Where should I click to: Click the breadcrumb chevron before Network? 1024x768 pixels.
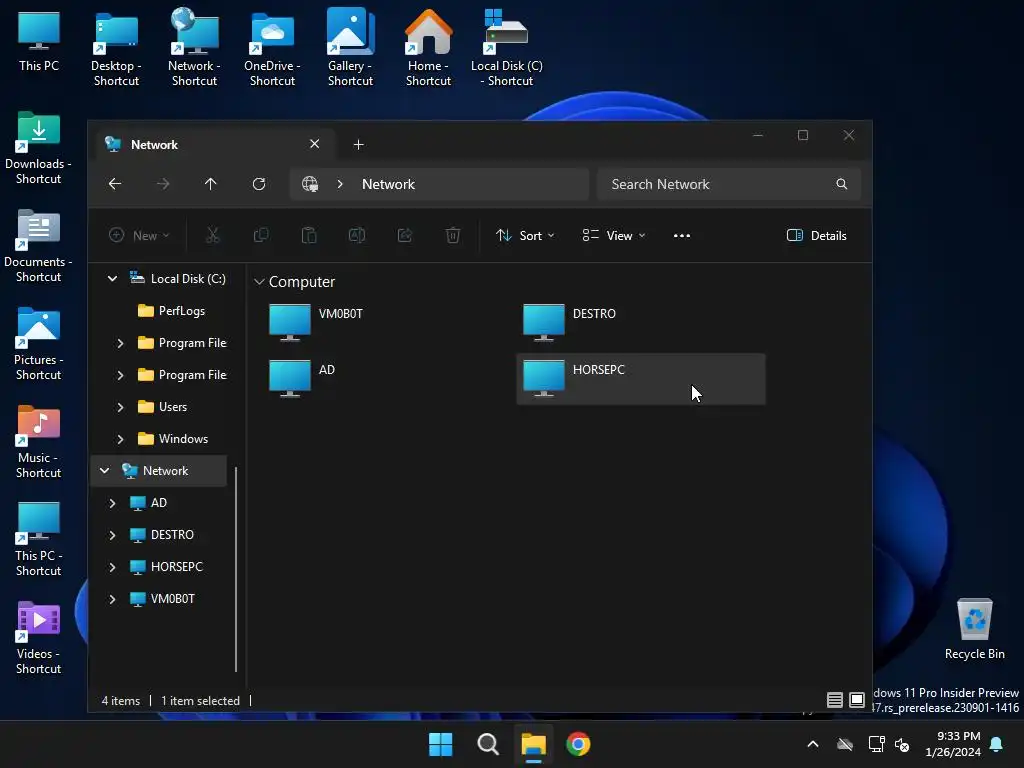[340, 184]
